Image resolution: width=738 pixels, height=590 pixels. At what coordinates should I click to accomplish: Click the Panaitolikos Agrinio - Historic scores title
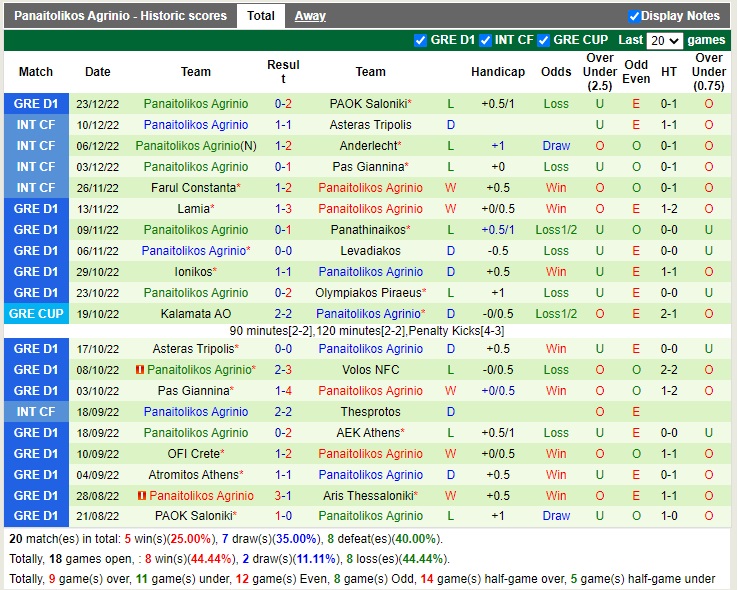point(120,16)
